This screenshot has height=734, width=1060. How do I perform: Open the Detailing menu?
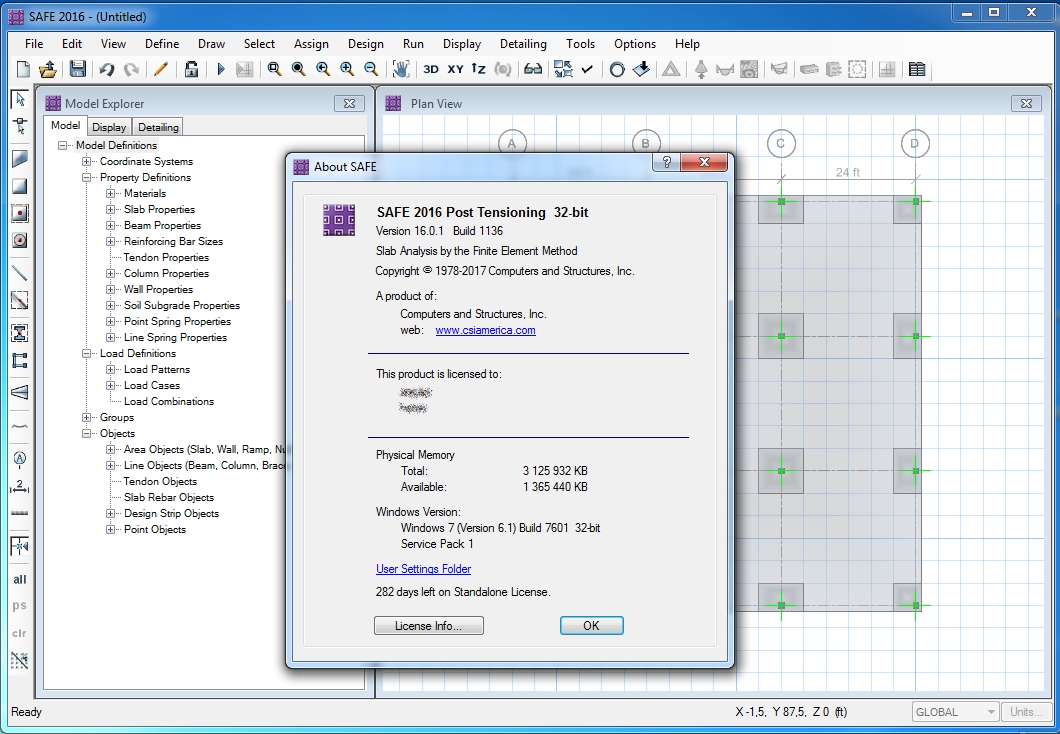[x=523, y=44]
